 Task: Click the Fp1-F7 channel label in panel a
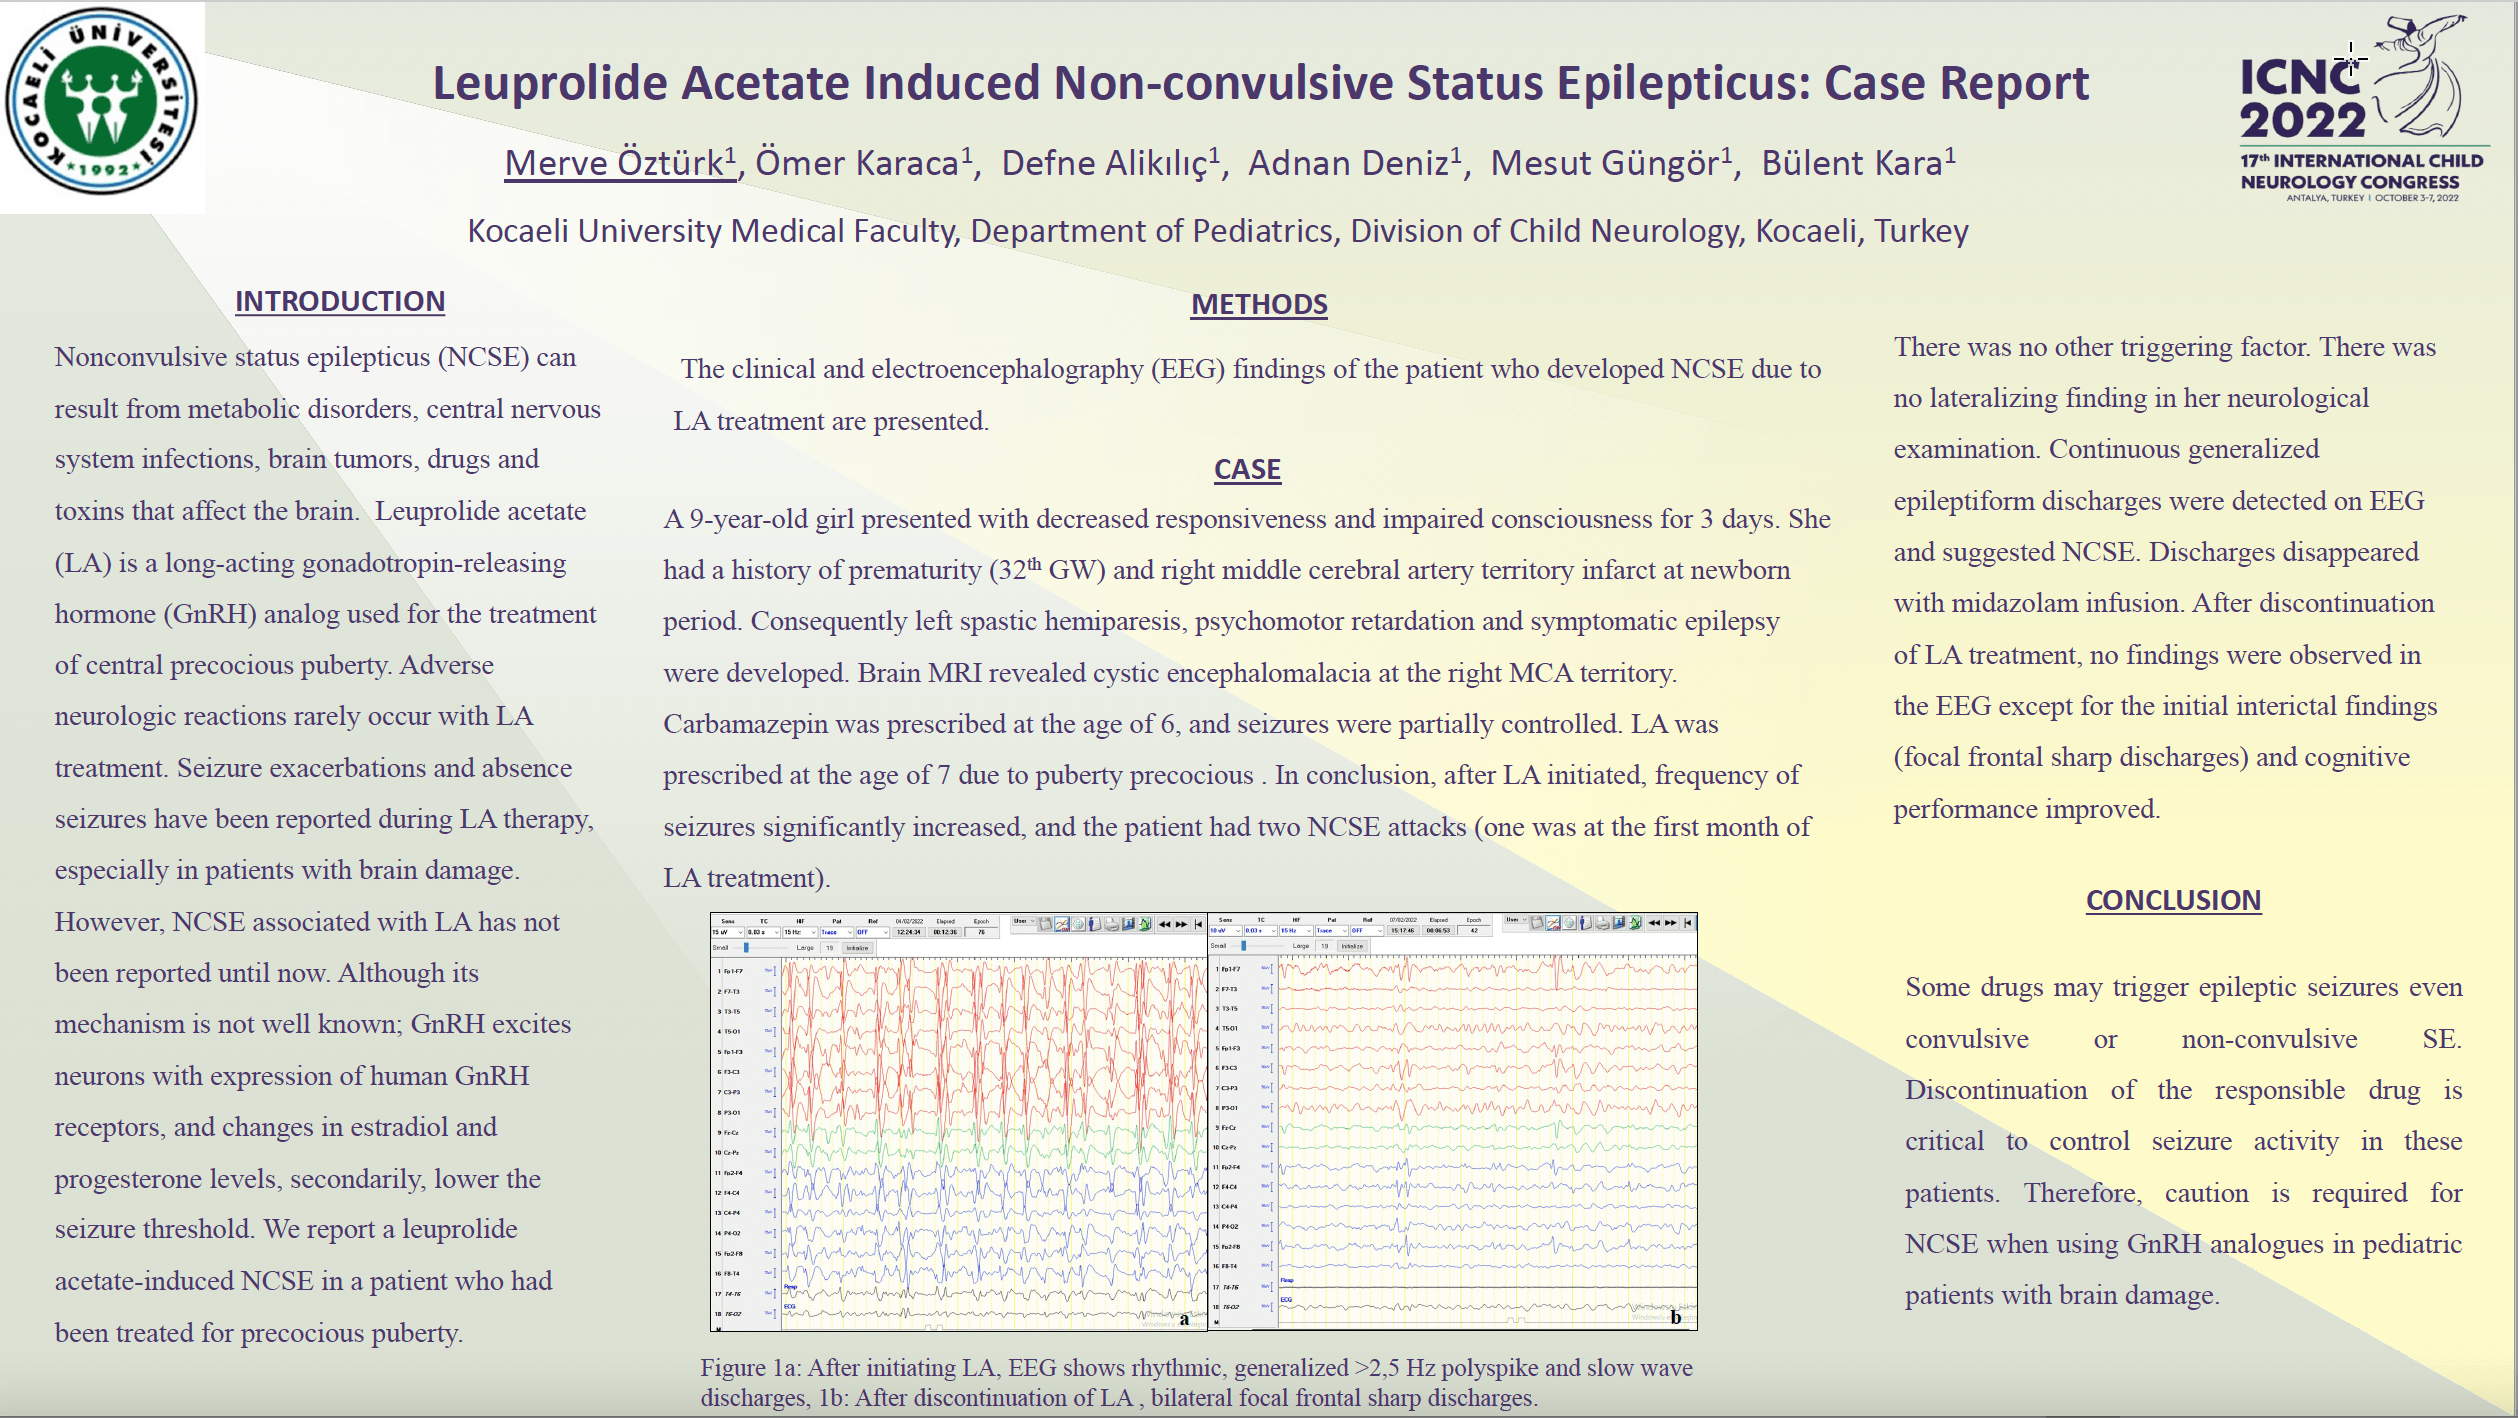(732, 971)
